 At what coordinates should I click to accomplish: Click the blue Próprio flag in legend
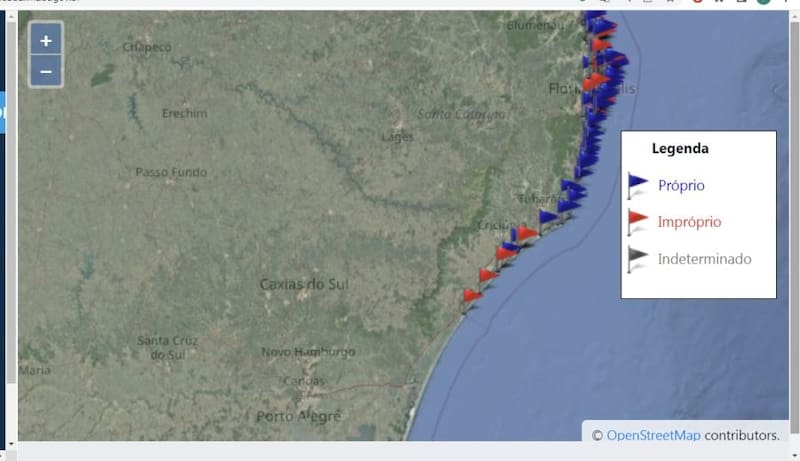pos(637,185)
